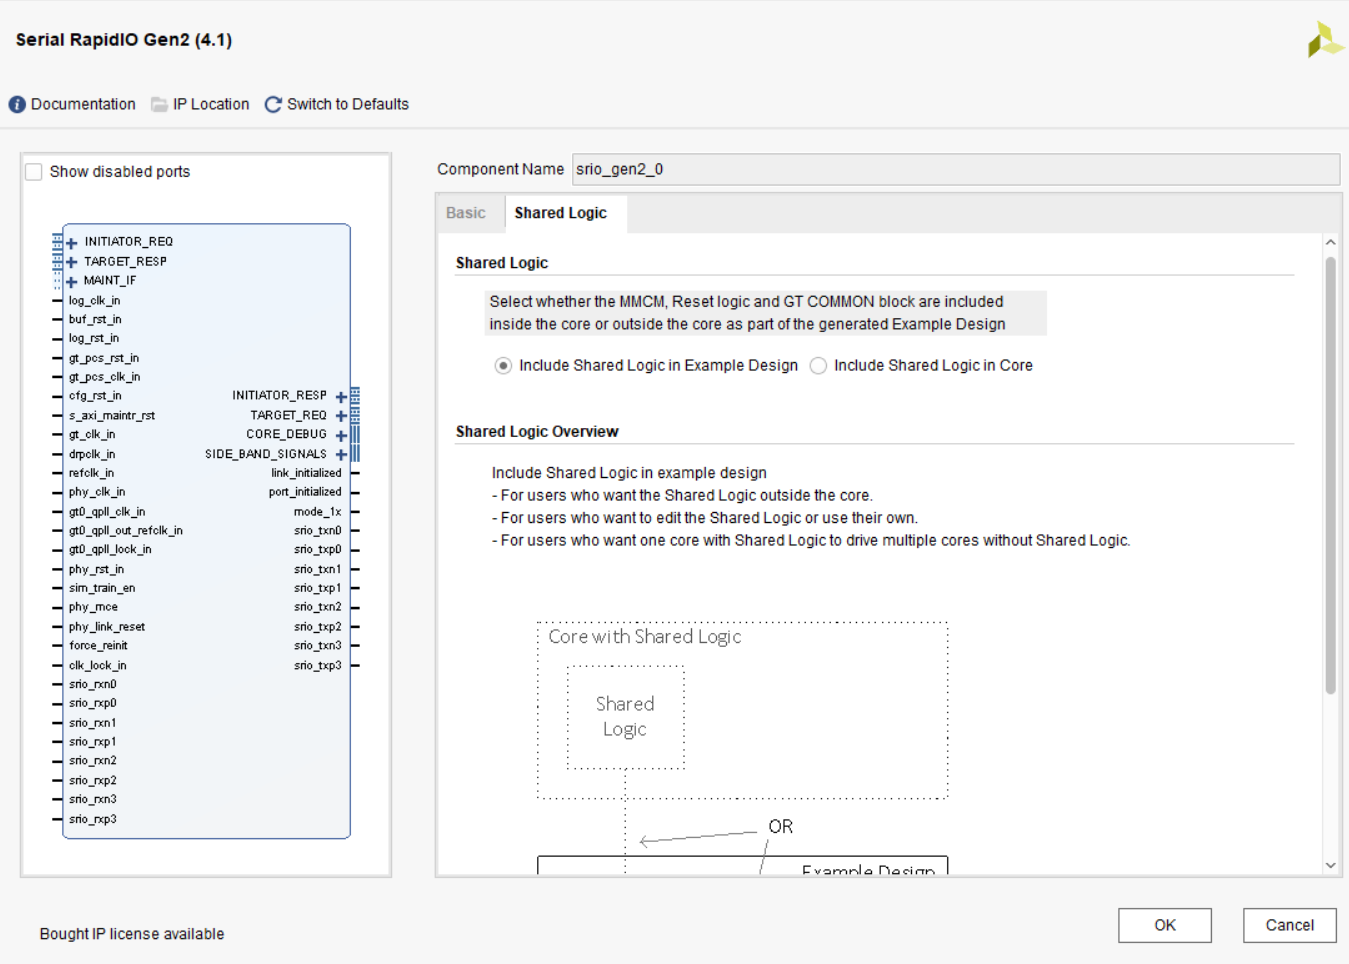The width and height of the screenshot is (1349, 964).
Task: Select the log_rst_in port
Action: click(94, 338)
